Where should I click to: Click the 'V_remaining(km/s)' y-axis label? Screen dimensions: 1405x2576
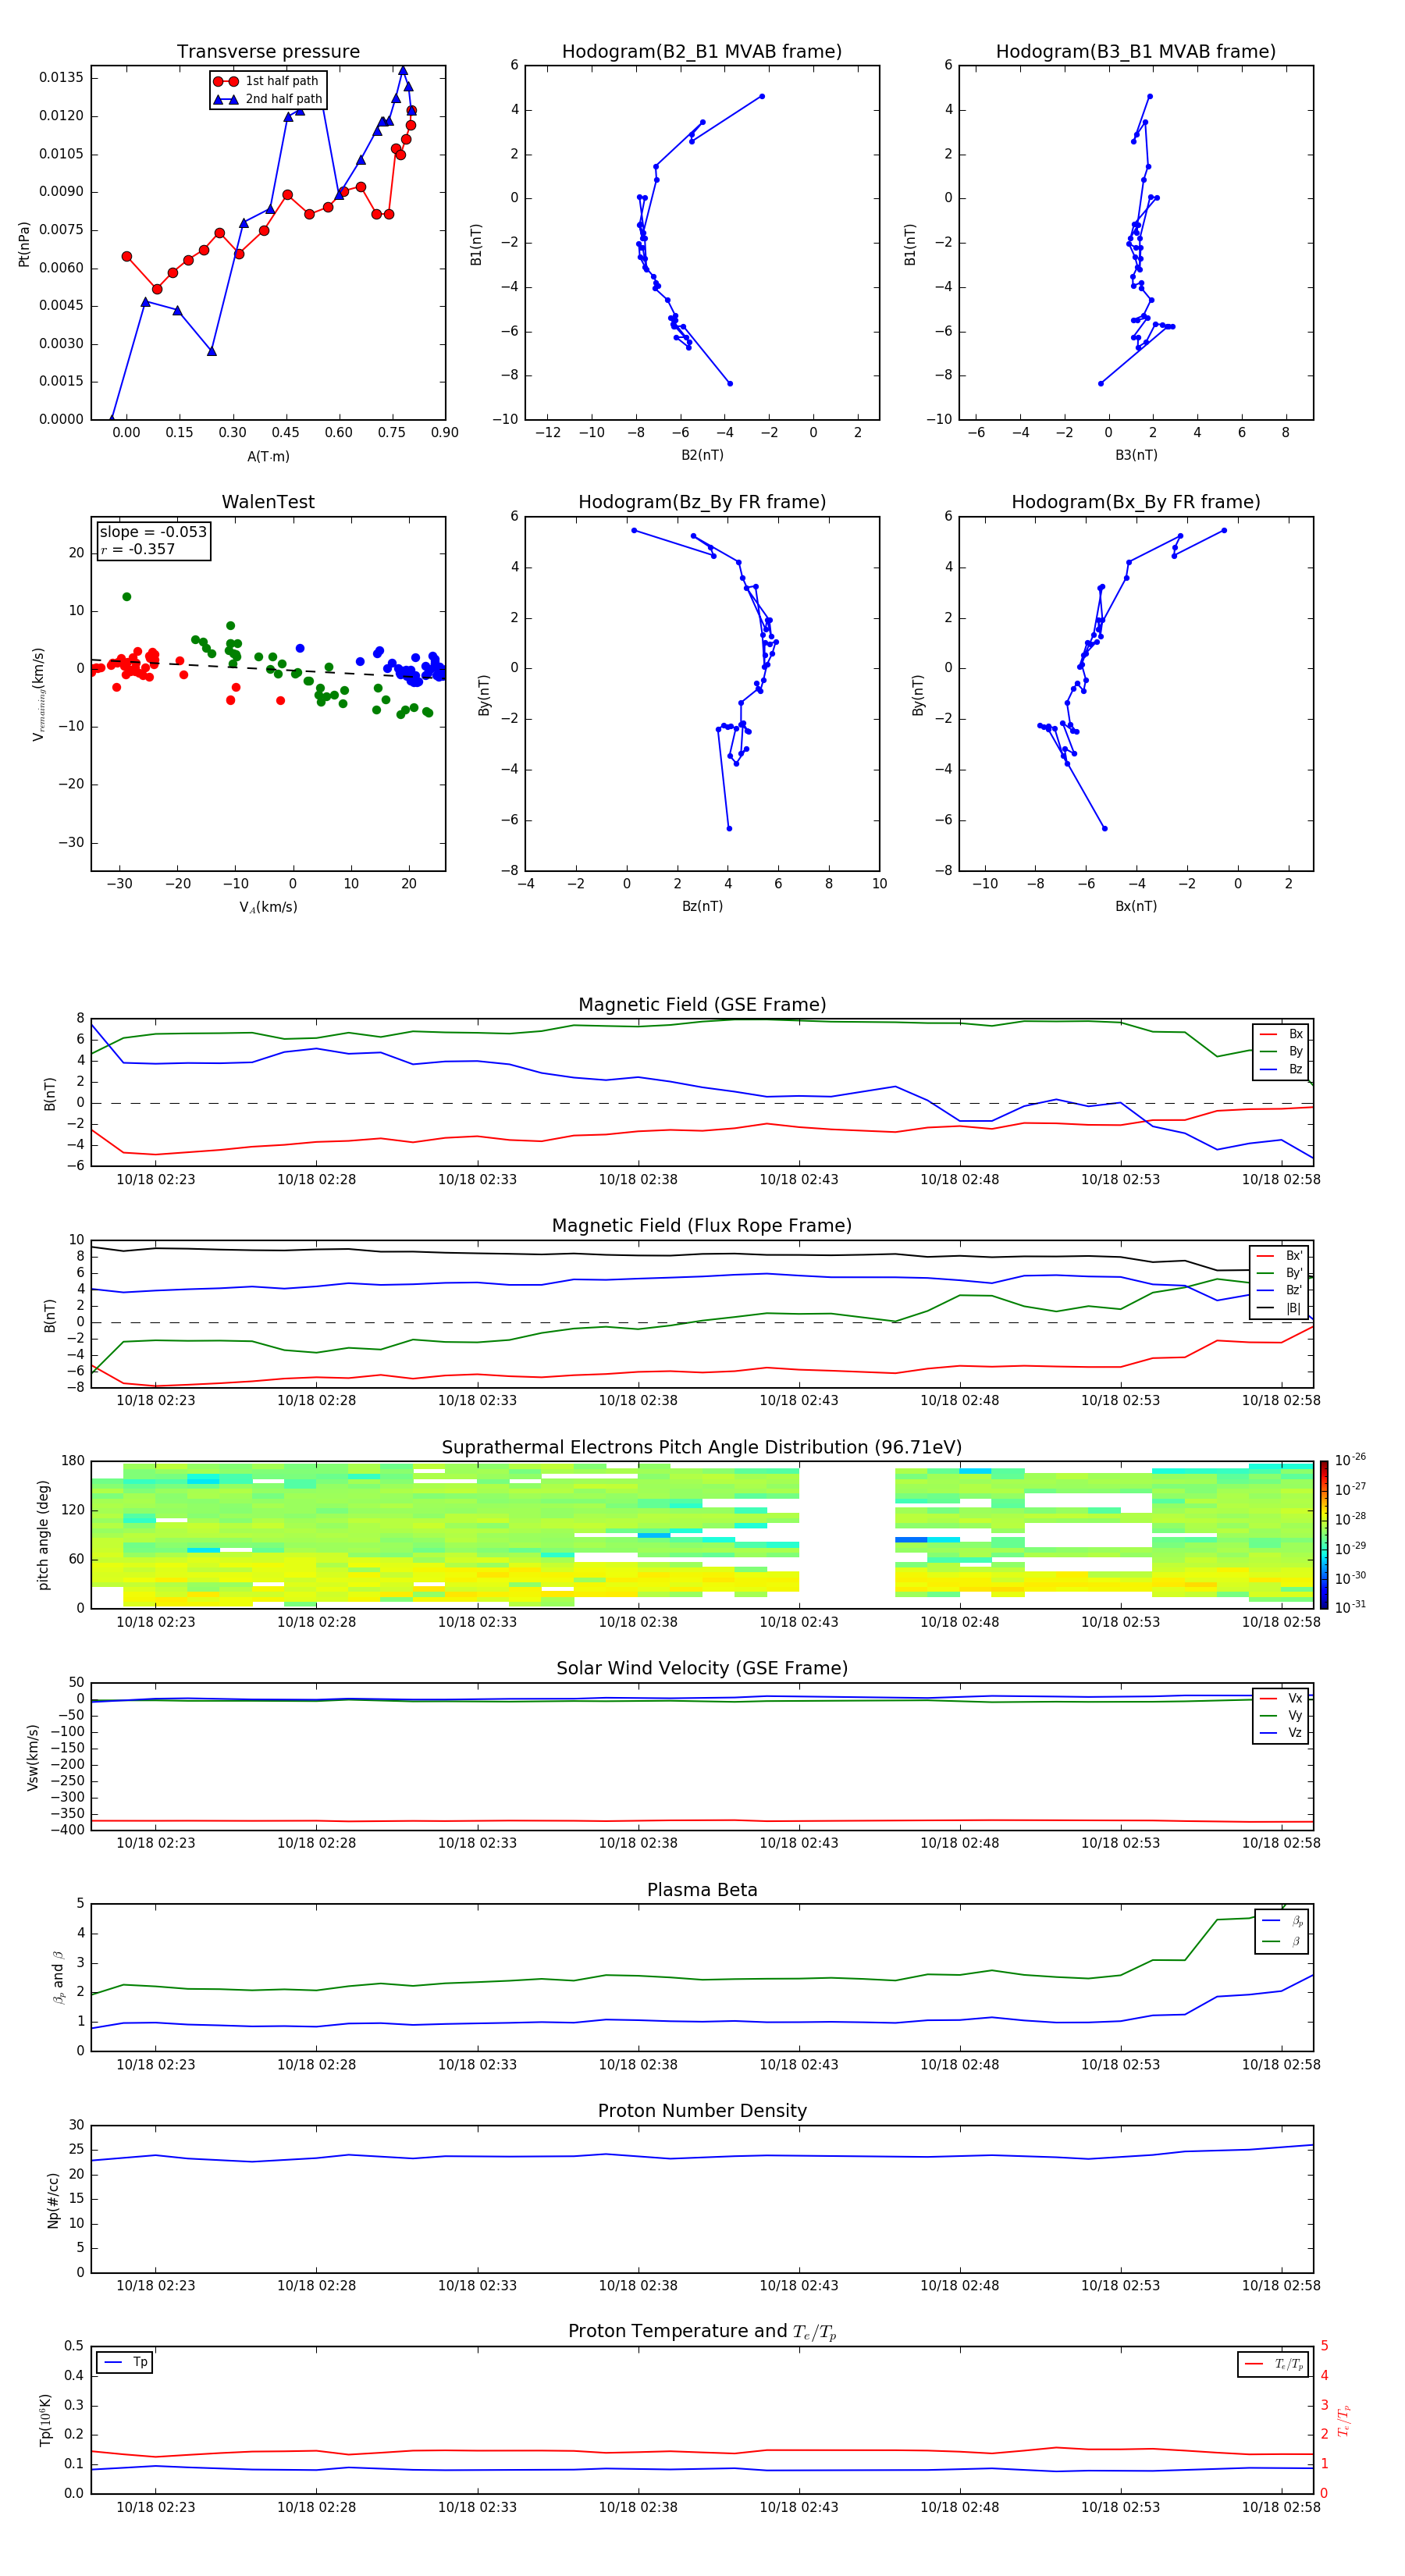point(39,694)
